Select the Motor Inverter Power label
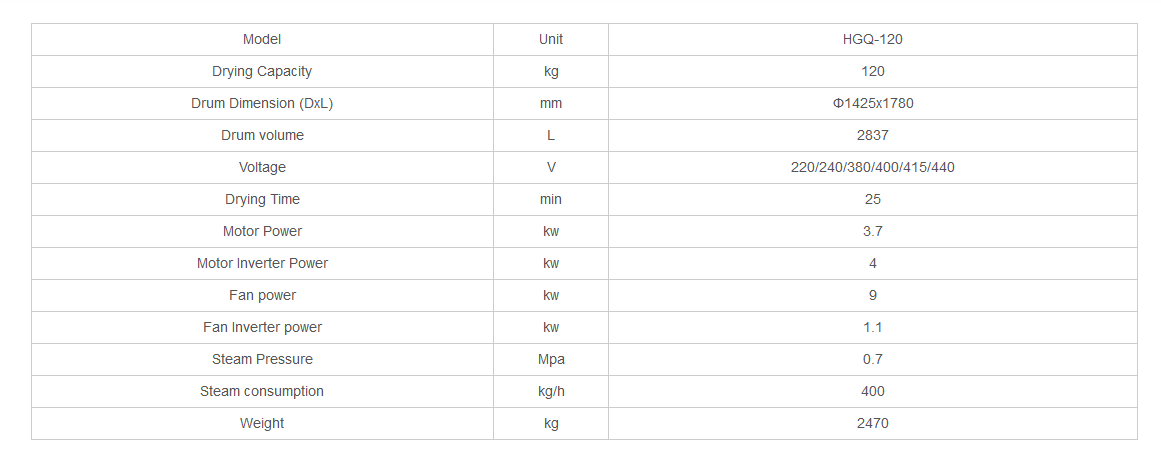Viewport: 1161px width, 468px height. pos(262,263)
